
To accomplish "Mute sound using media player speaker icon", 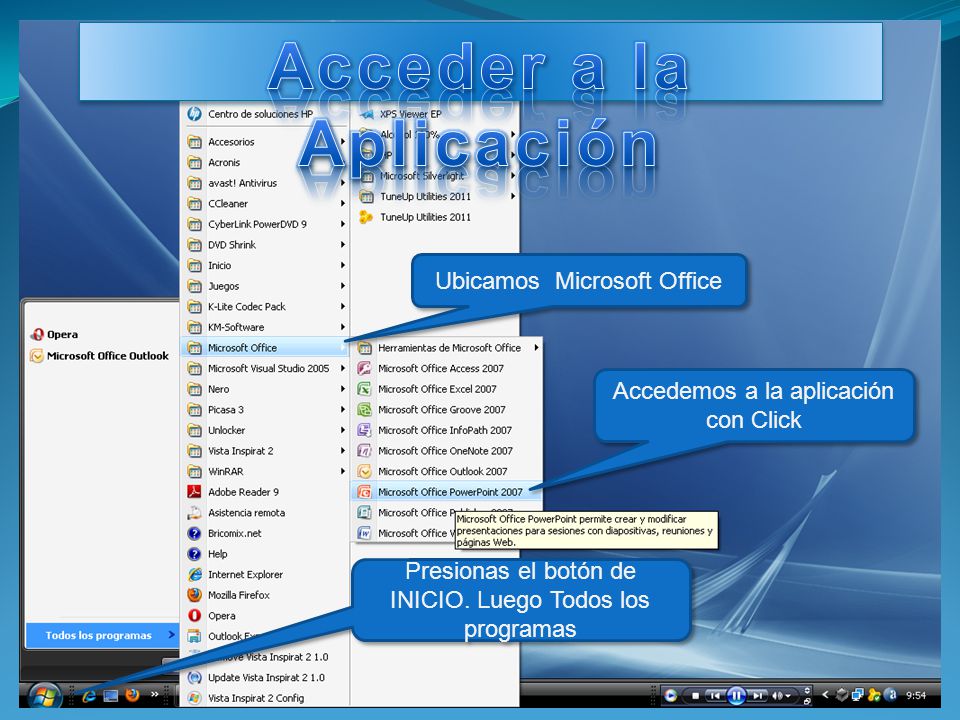I will 778,696.
